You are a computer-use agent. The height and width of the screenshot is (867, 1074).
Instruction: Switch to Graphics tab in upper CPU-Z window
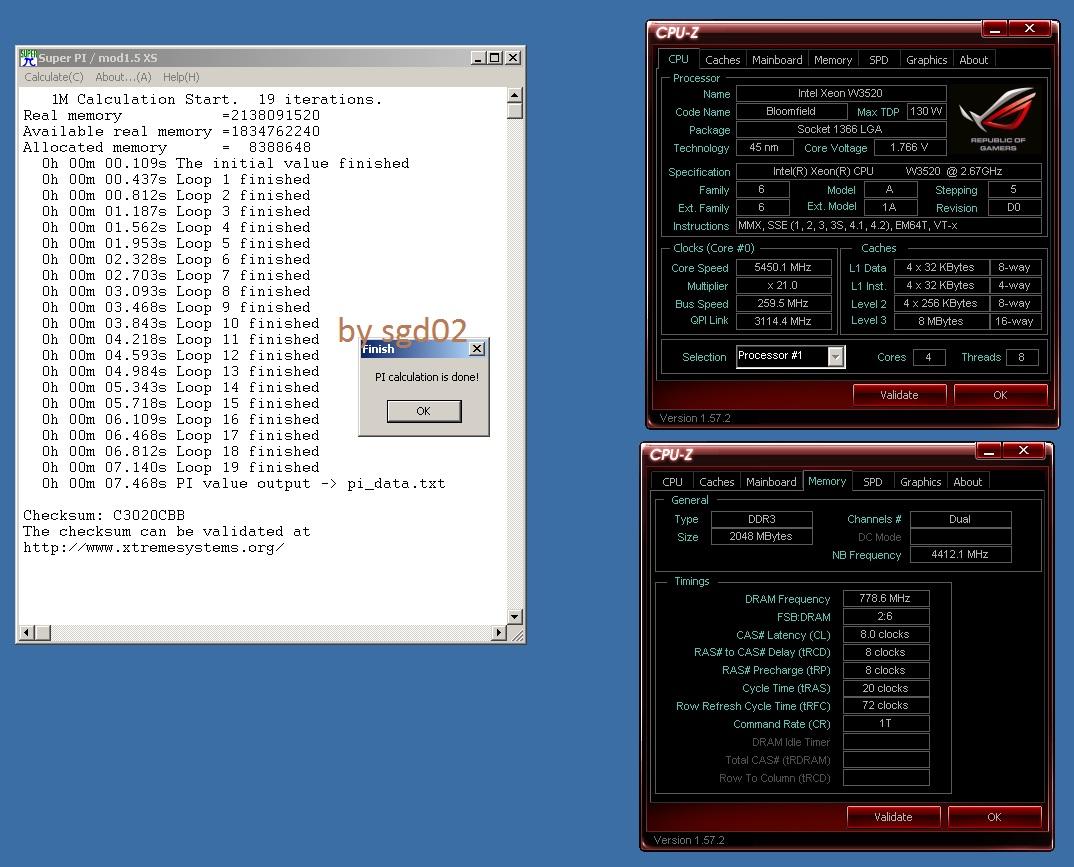point(926,60)
